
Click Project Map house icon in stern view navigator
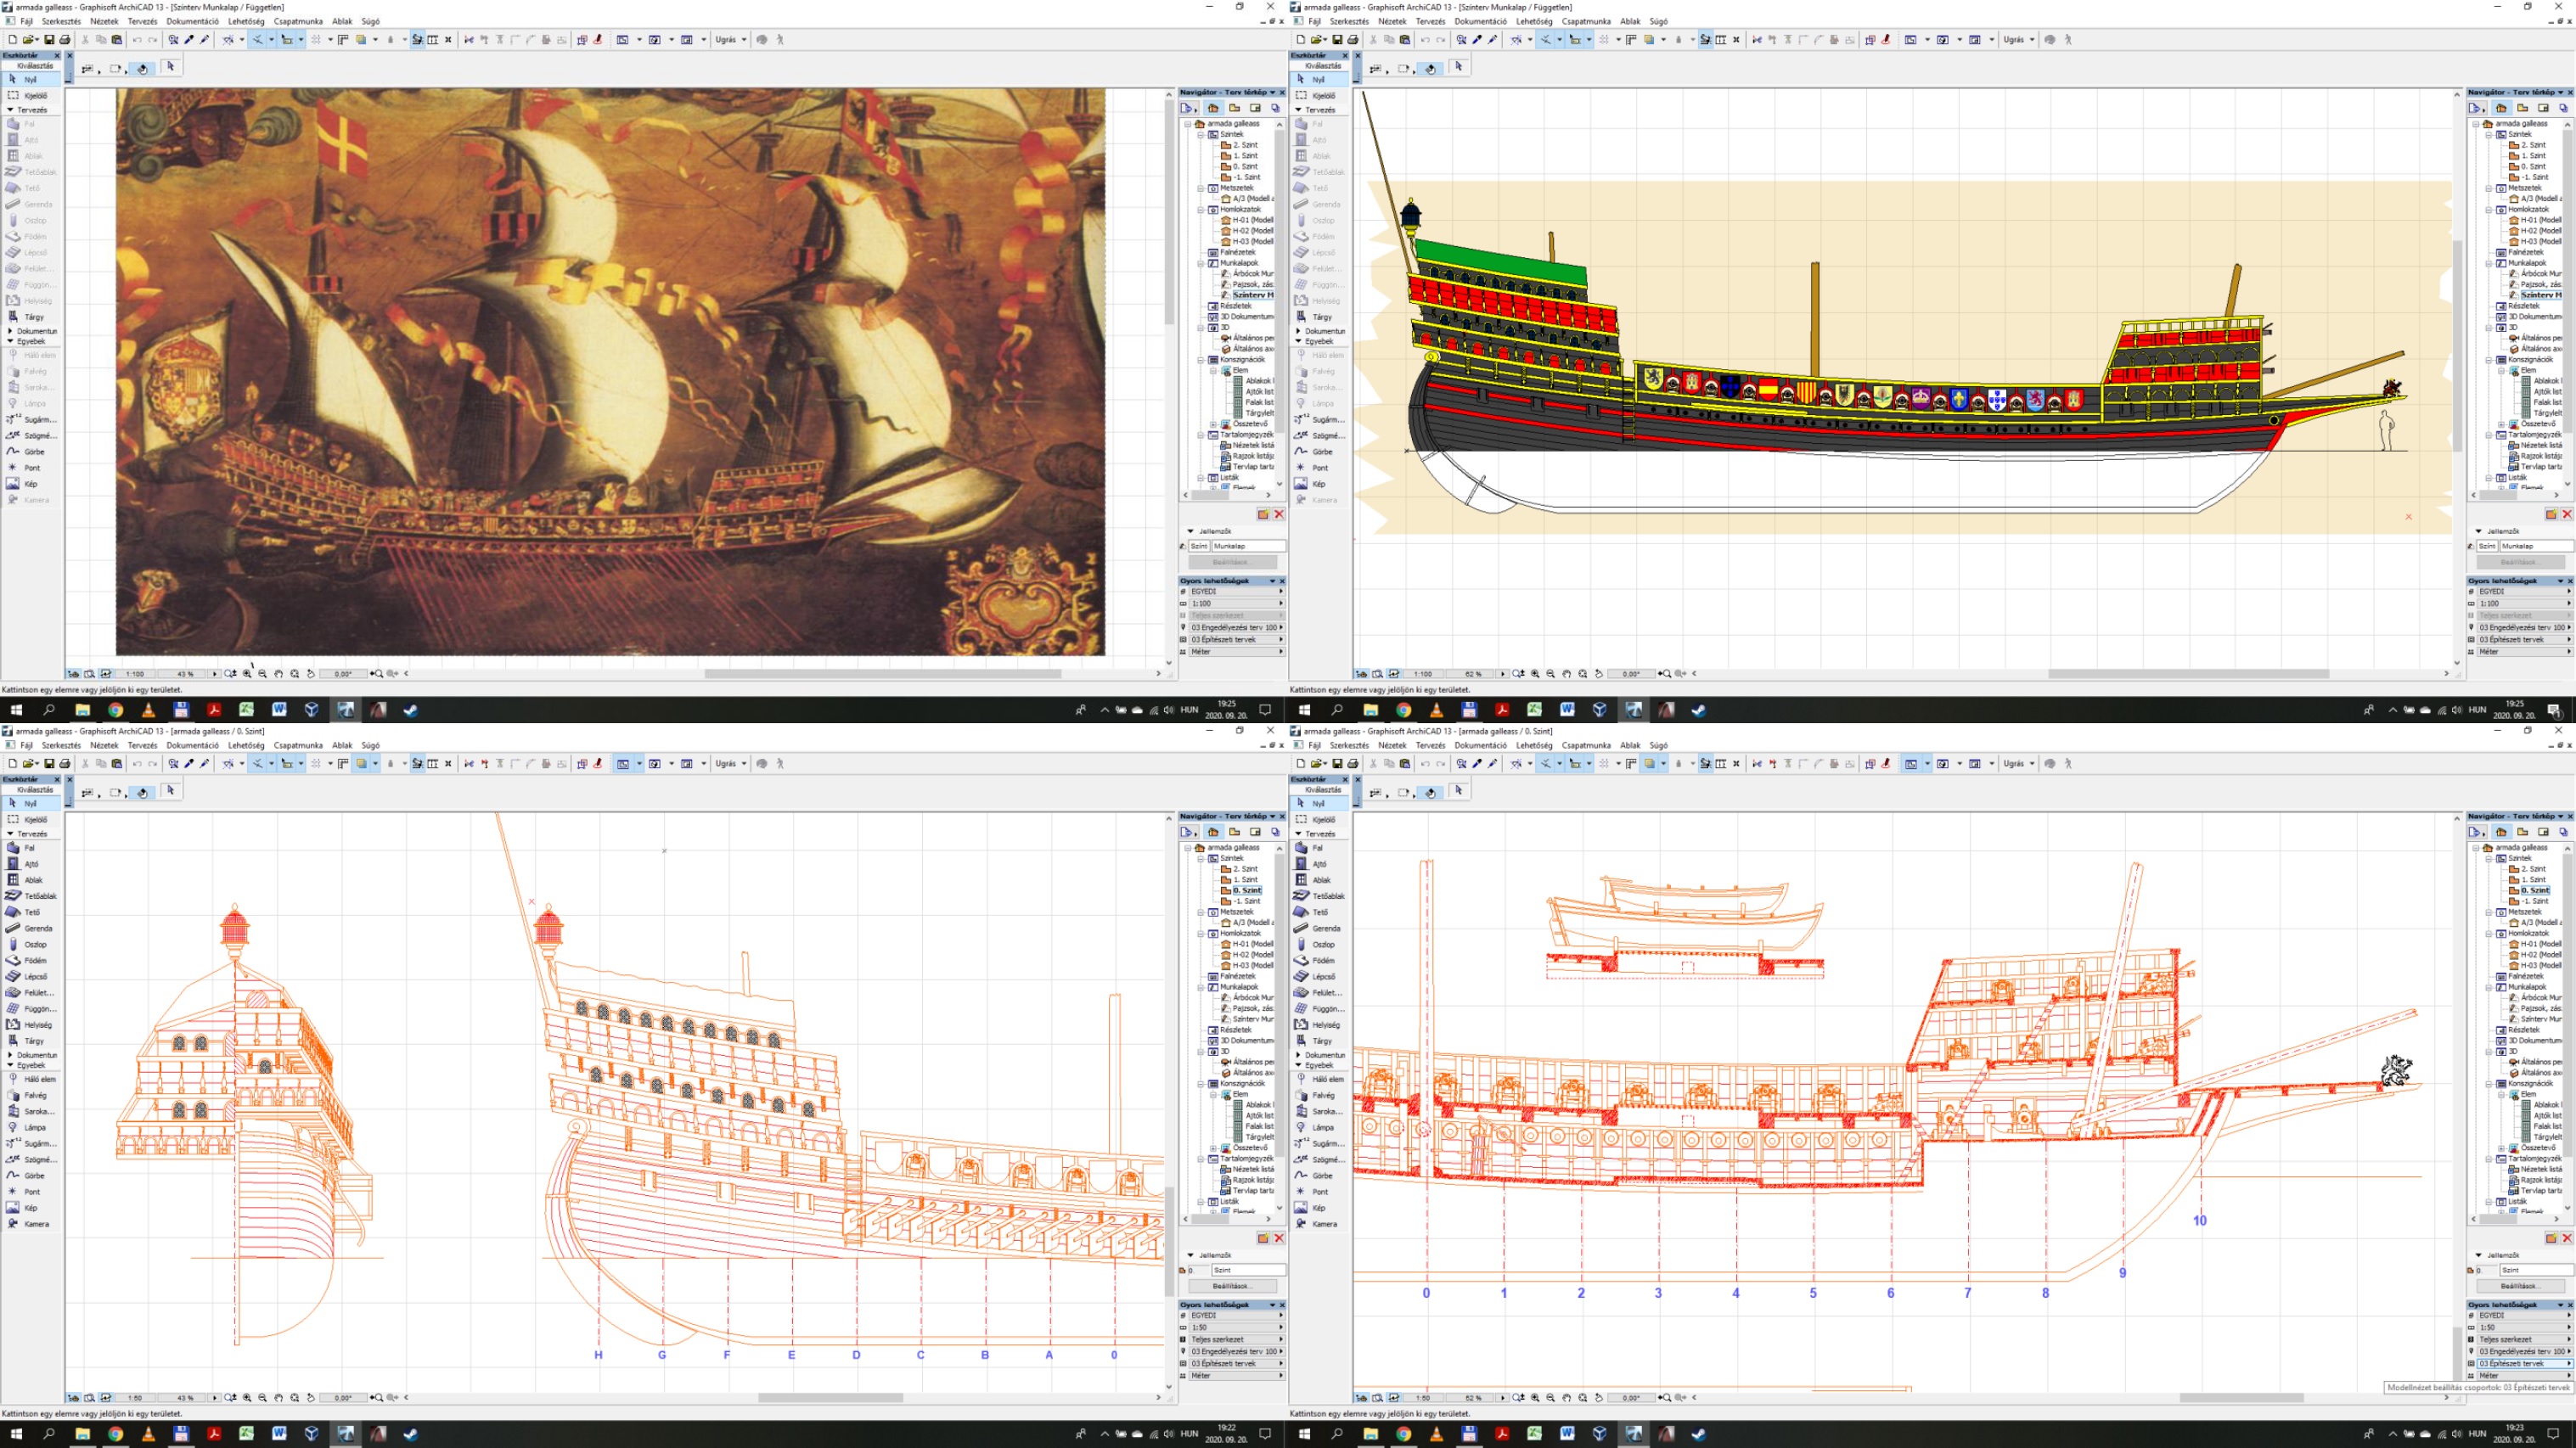point(1213,832)
